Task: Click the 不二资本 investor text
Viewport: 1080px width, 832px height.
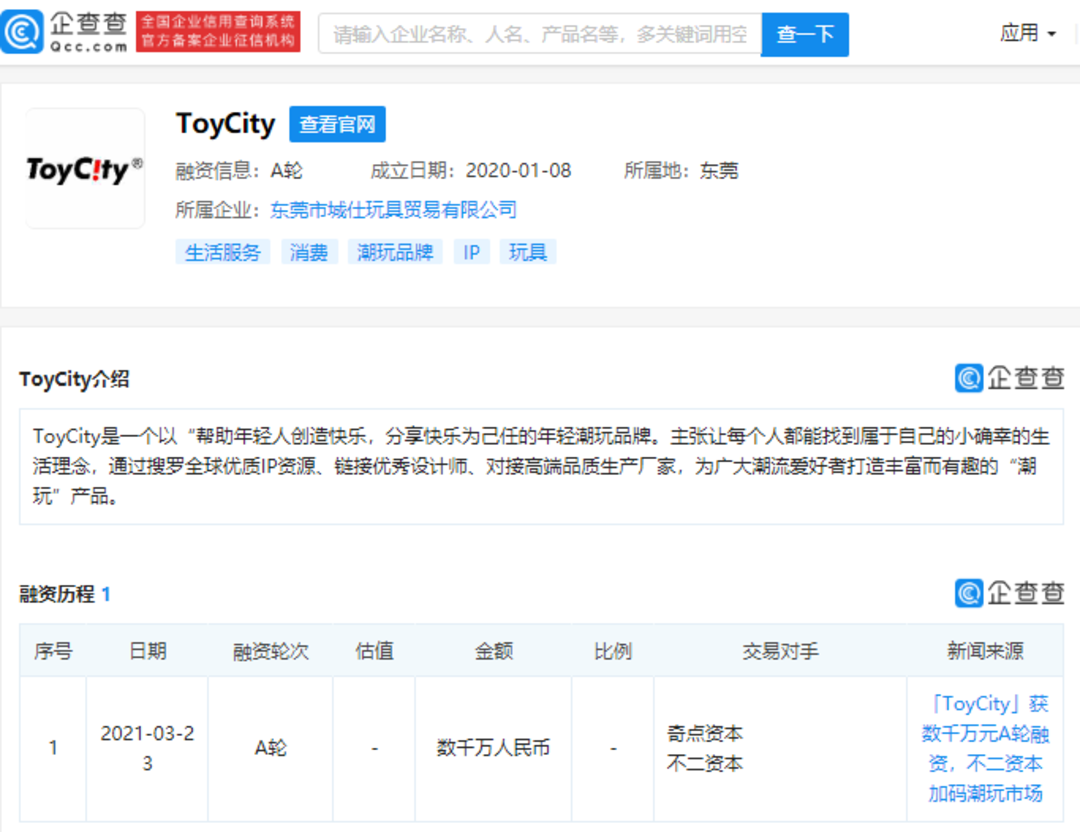Action: pos(705,763)
